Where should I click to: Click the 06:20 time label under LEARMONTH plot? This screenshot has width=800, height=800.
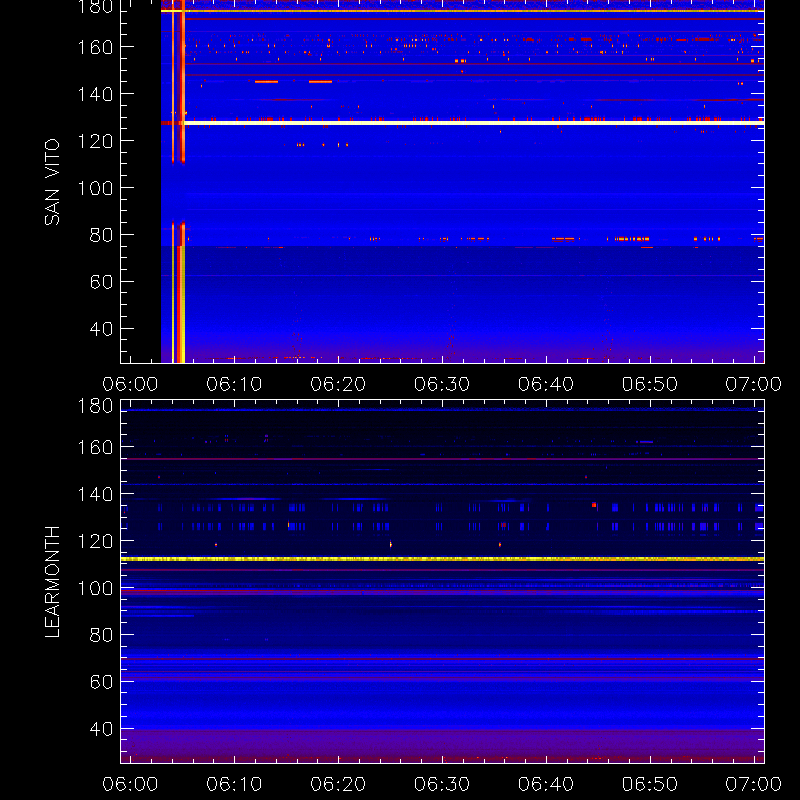(x=338, y=784)
